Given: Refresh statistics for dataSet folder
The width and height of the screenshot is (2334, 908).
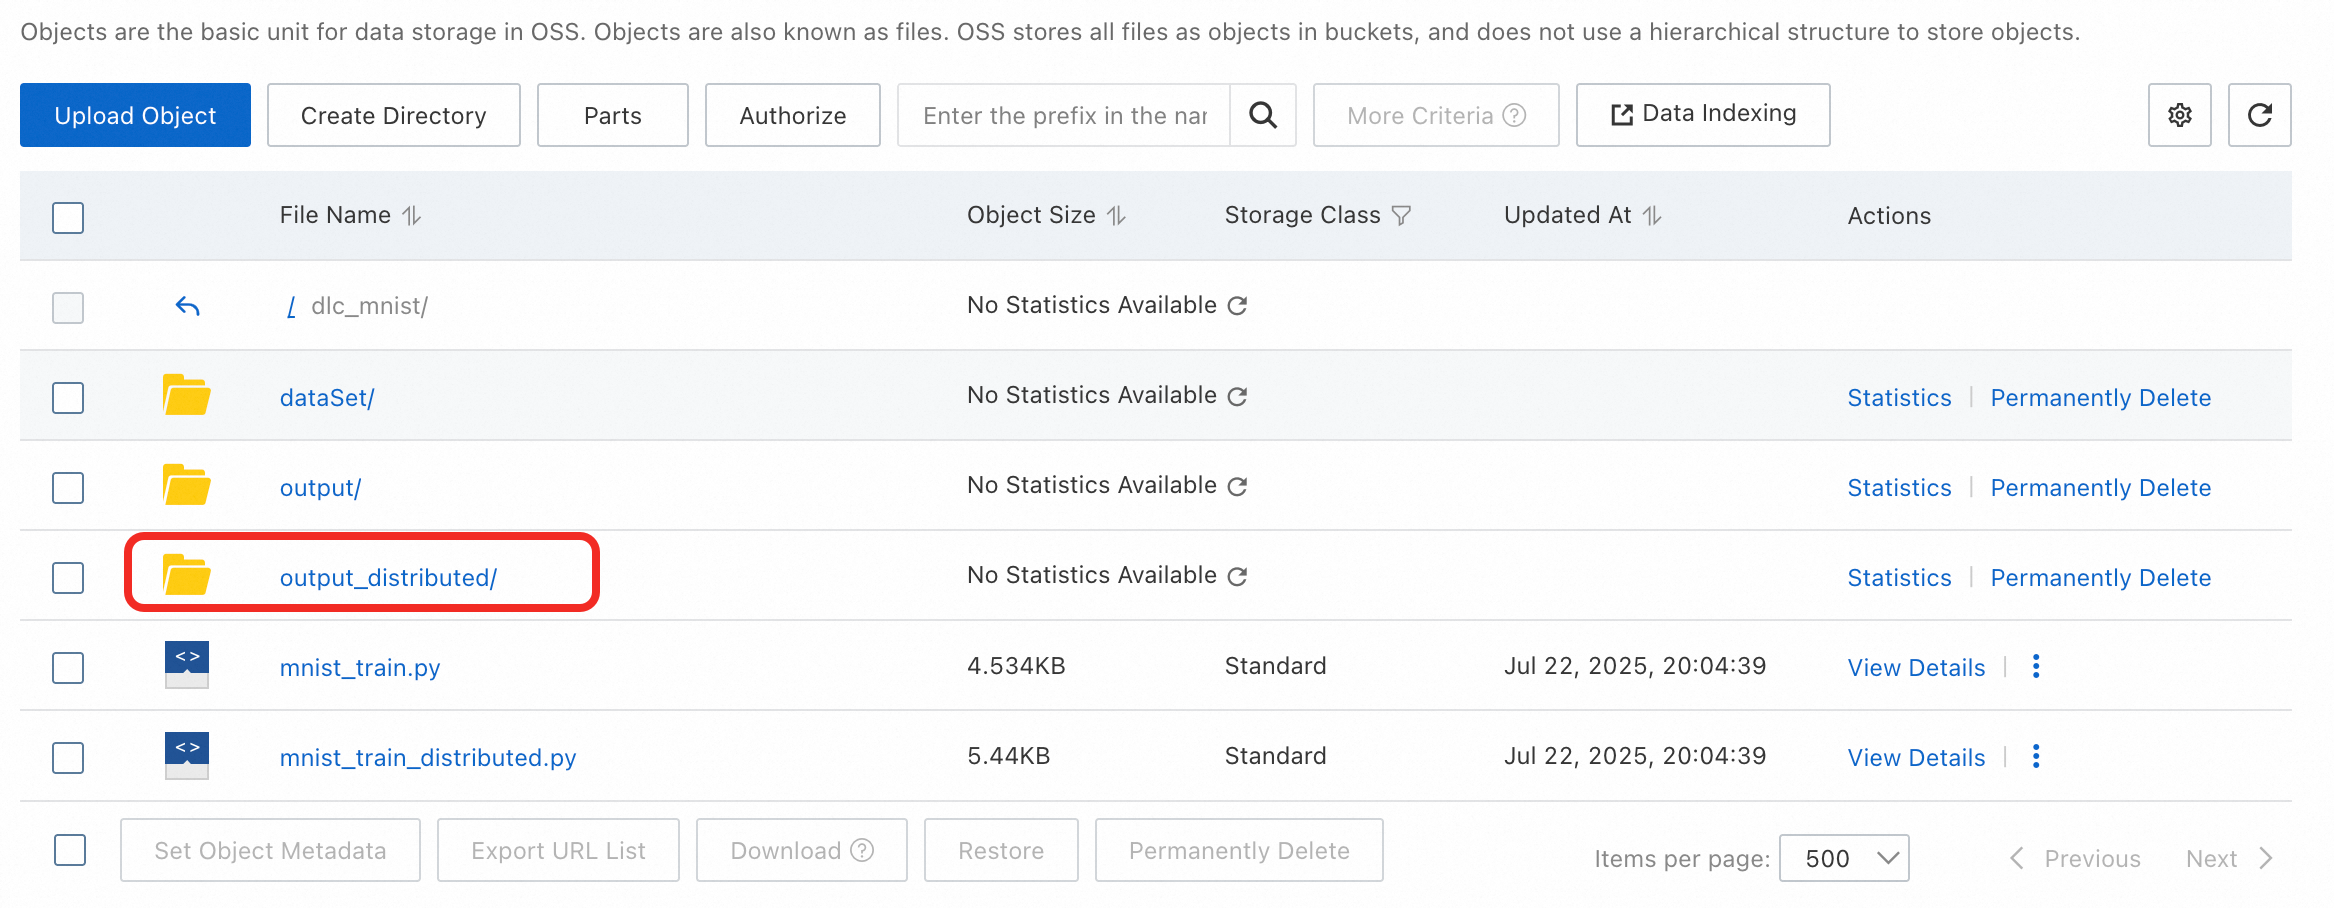Looking at the screenshot, I should click(1237, 396).
